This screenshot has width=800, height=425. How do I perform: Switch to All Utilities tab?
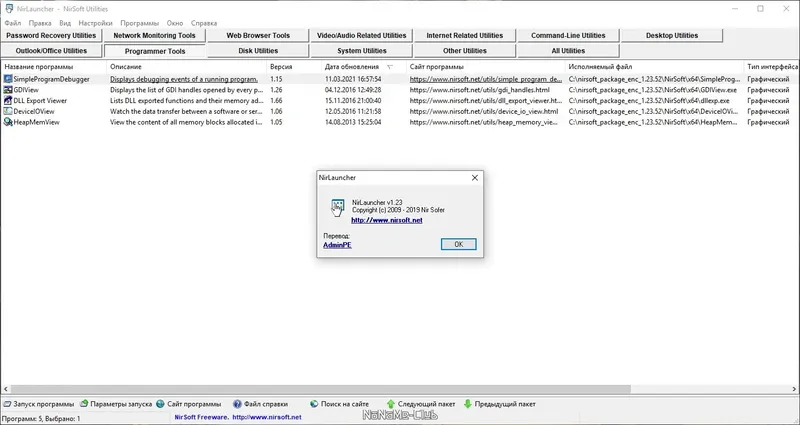pyautogui.click(x=568, y=51)
